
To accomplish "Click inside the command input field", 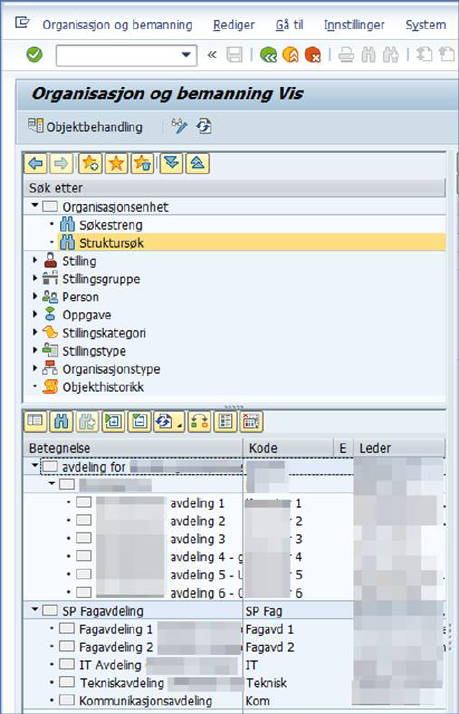I will tap(118, 55).
